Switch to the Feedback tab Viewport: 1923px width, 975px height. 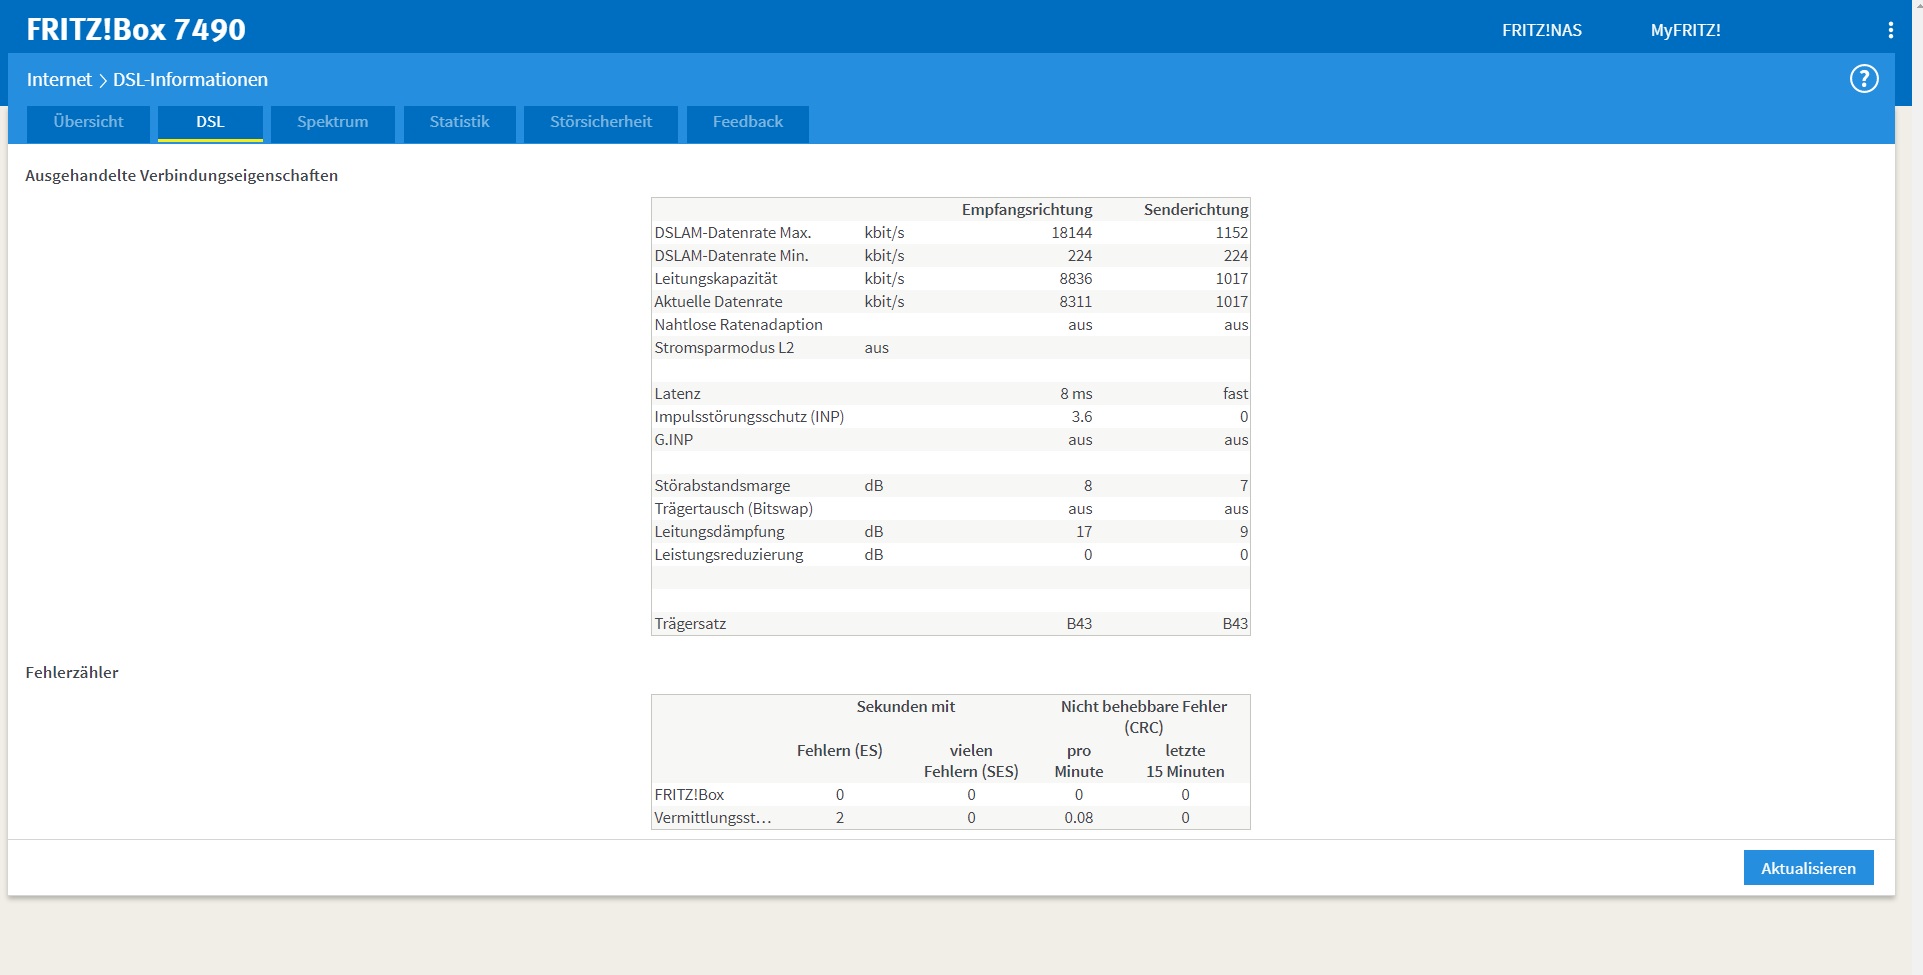coord(748,124)
